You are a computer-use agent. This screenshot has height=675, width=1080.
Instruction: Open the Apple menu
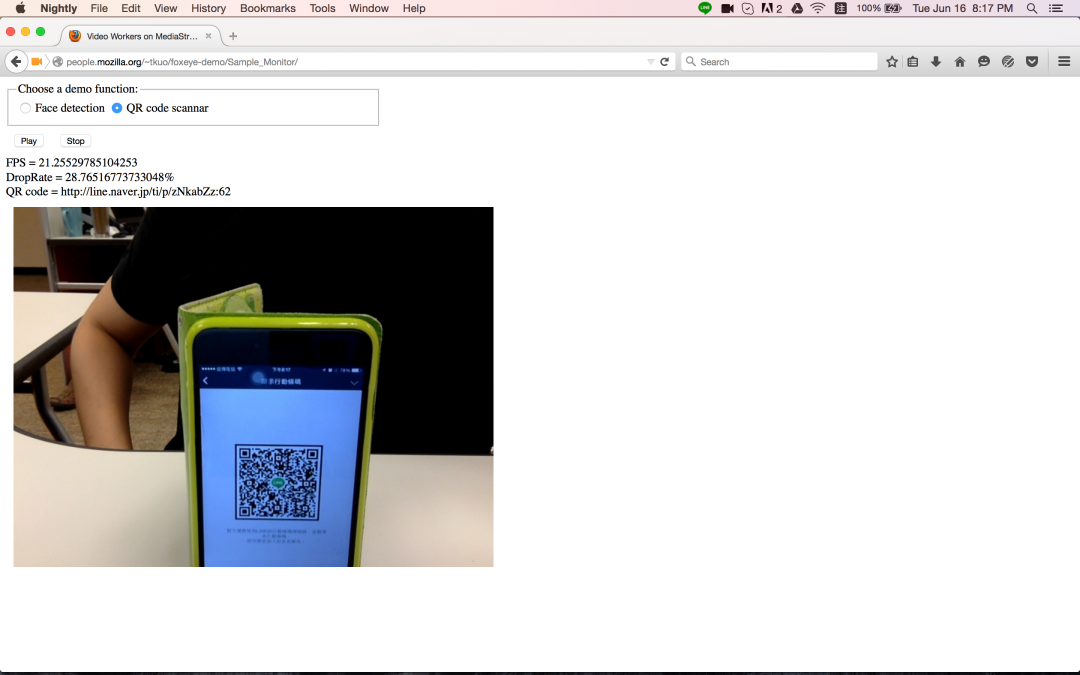[x=20, y=8]
